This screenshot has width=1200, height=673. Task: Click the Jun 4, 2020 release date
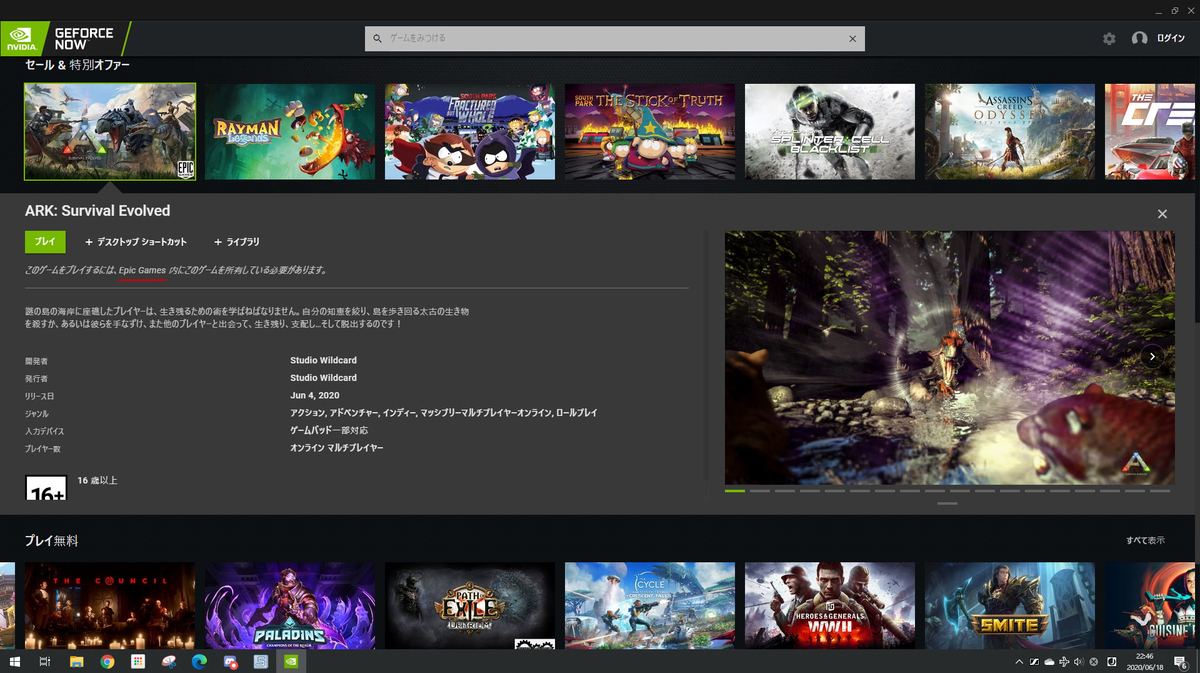[317, 395]
